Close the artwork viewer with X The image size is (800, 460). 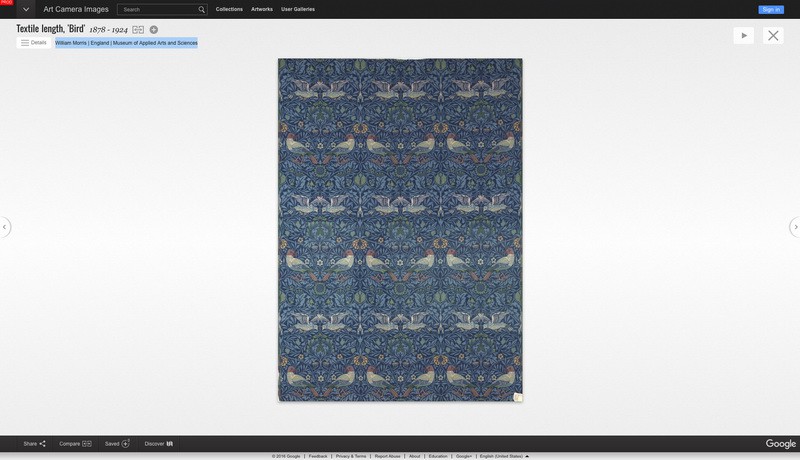[x=773, y=35]
